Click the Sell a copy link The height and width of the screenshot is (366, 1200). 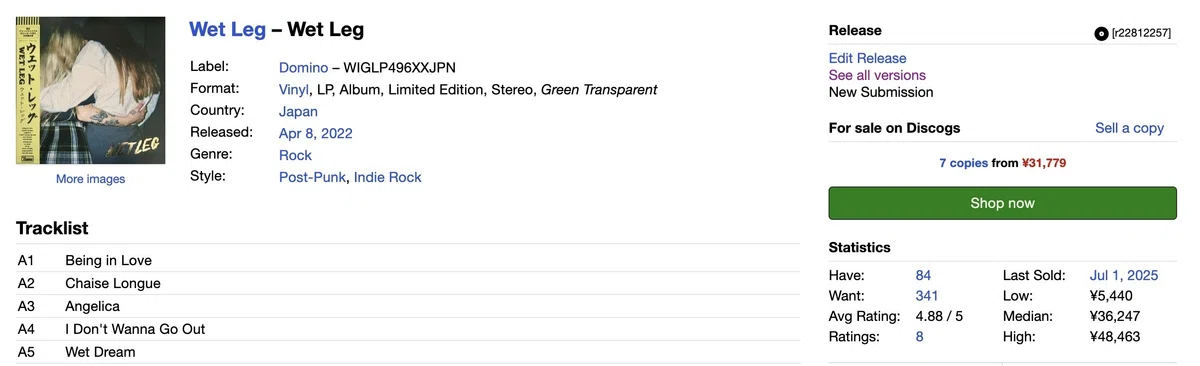pyautogui.click(x=1130, y=128)
